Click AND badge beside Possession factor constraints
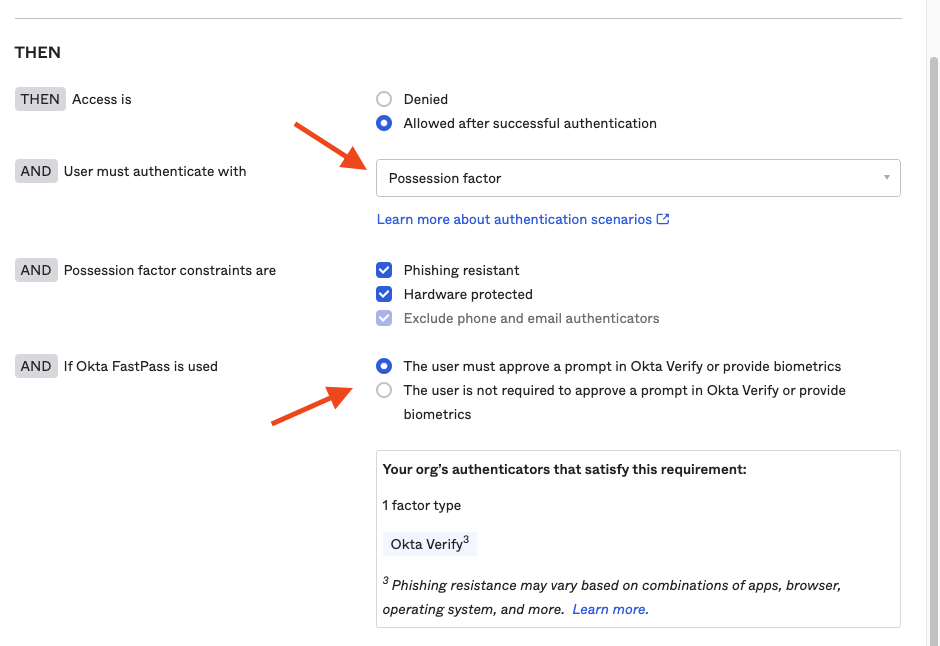The width and height of the screenshot is (940, 646). pos(36,270)
